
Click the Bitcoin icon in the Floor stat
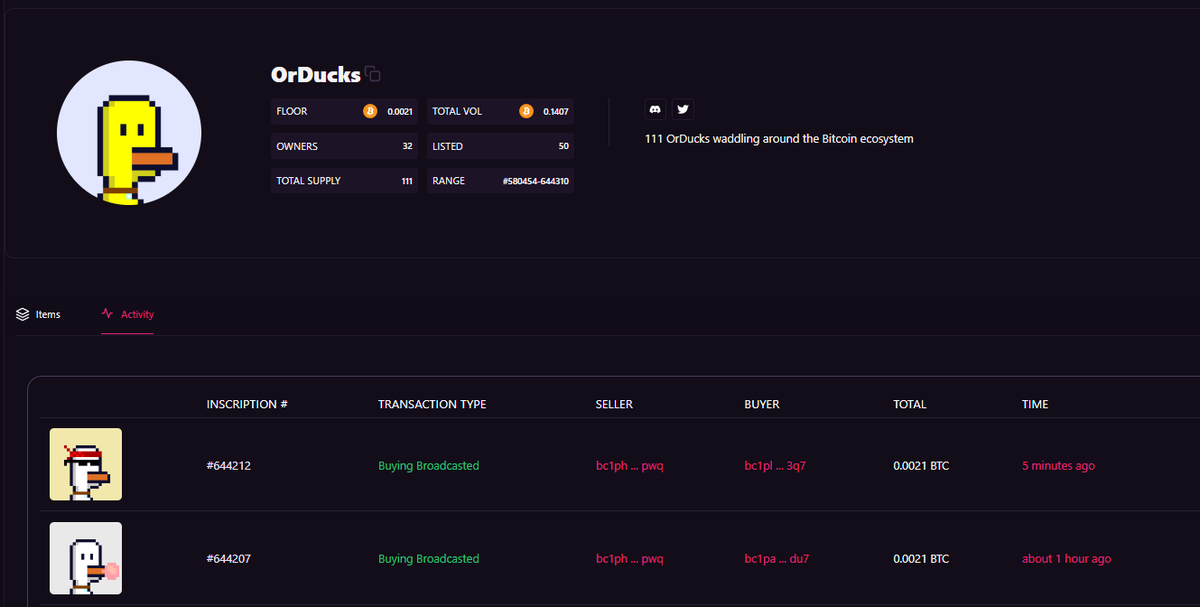[x=370, y=111]
